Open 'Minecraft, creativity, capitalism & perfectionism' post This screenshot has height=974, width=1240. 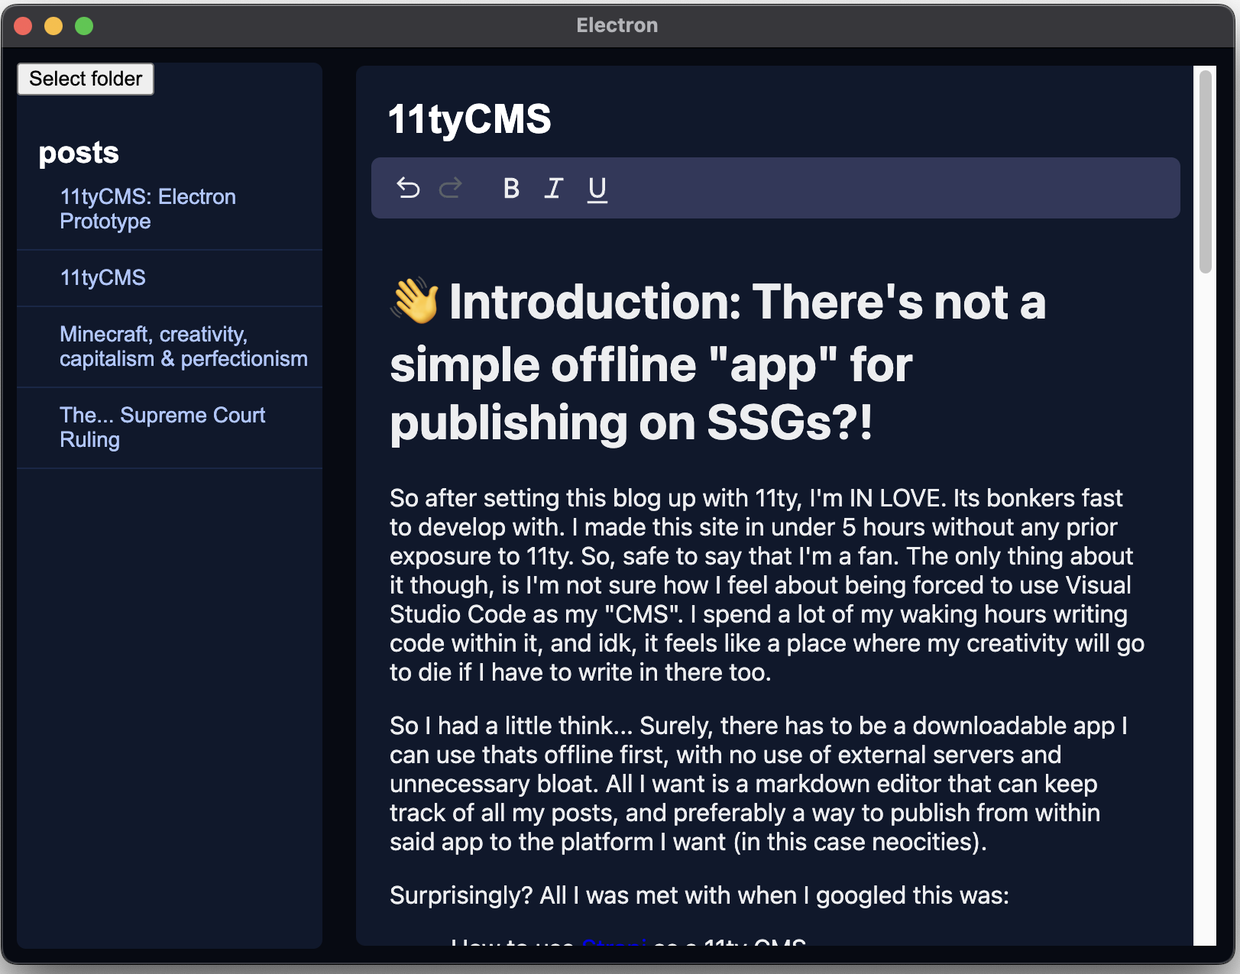(170, 347)
